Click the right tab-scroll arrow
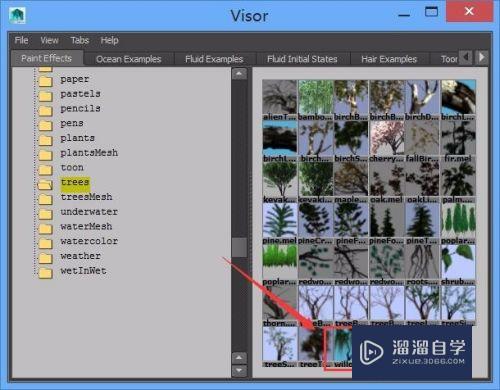 click(481, 57)
